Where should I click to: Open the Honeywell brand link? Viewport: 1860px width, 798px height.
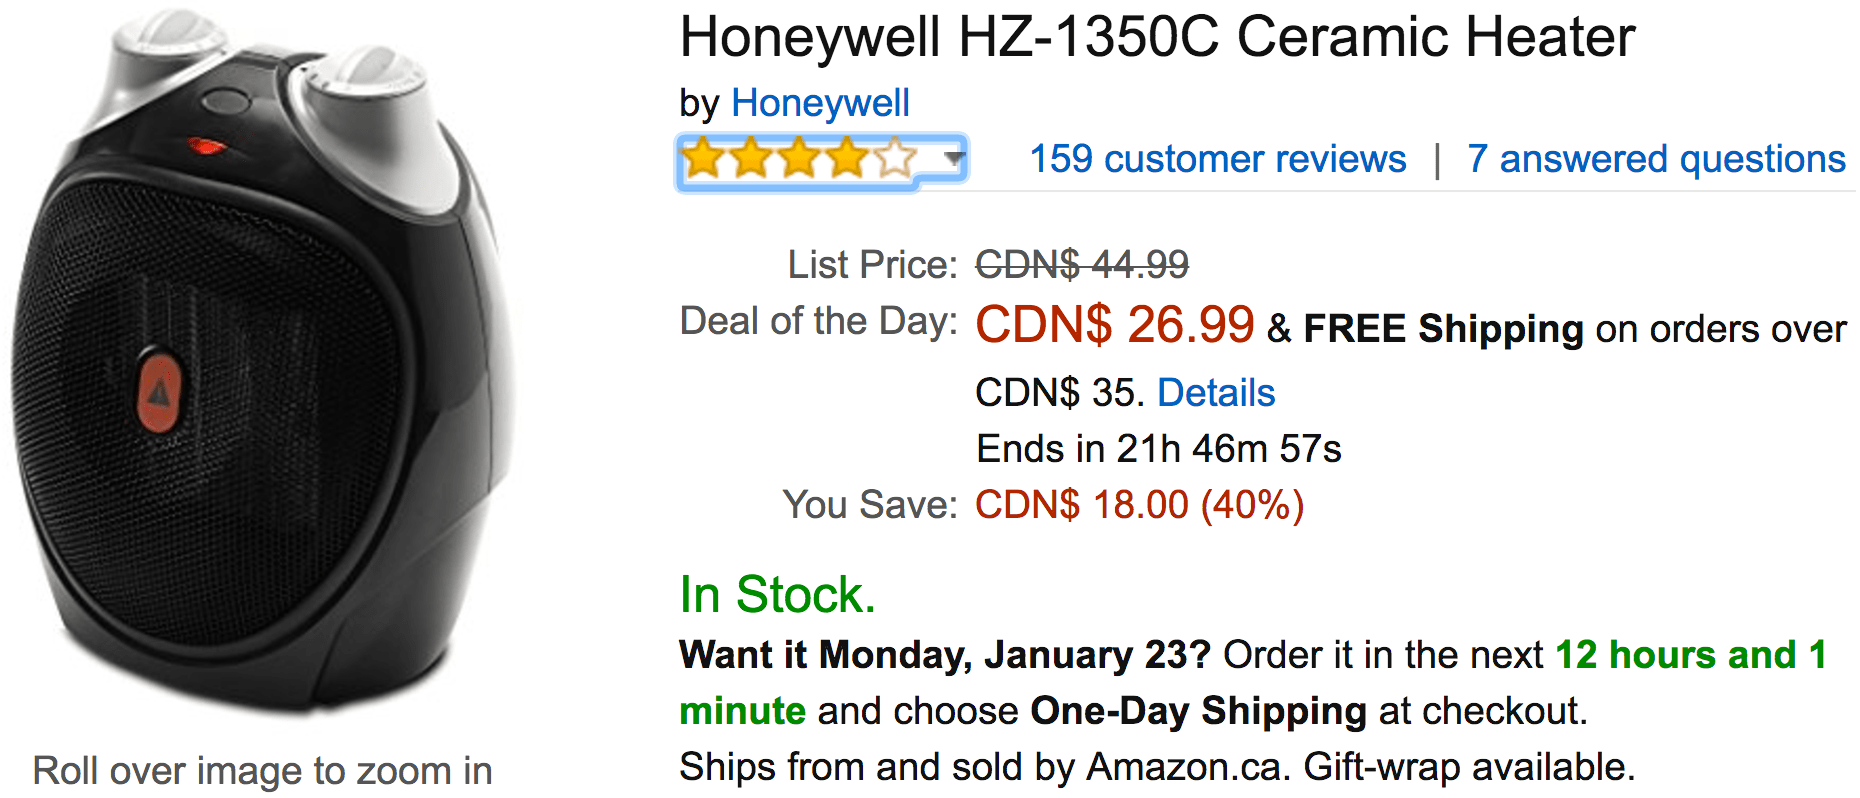click(x=820, y=103)
